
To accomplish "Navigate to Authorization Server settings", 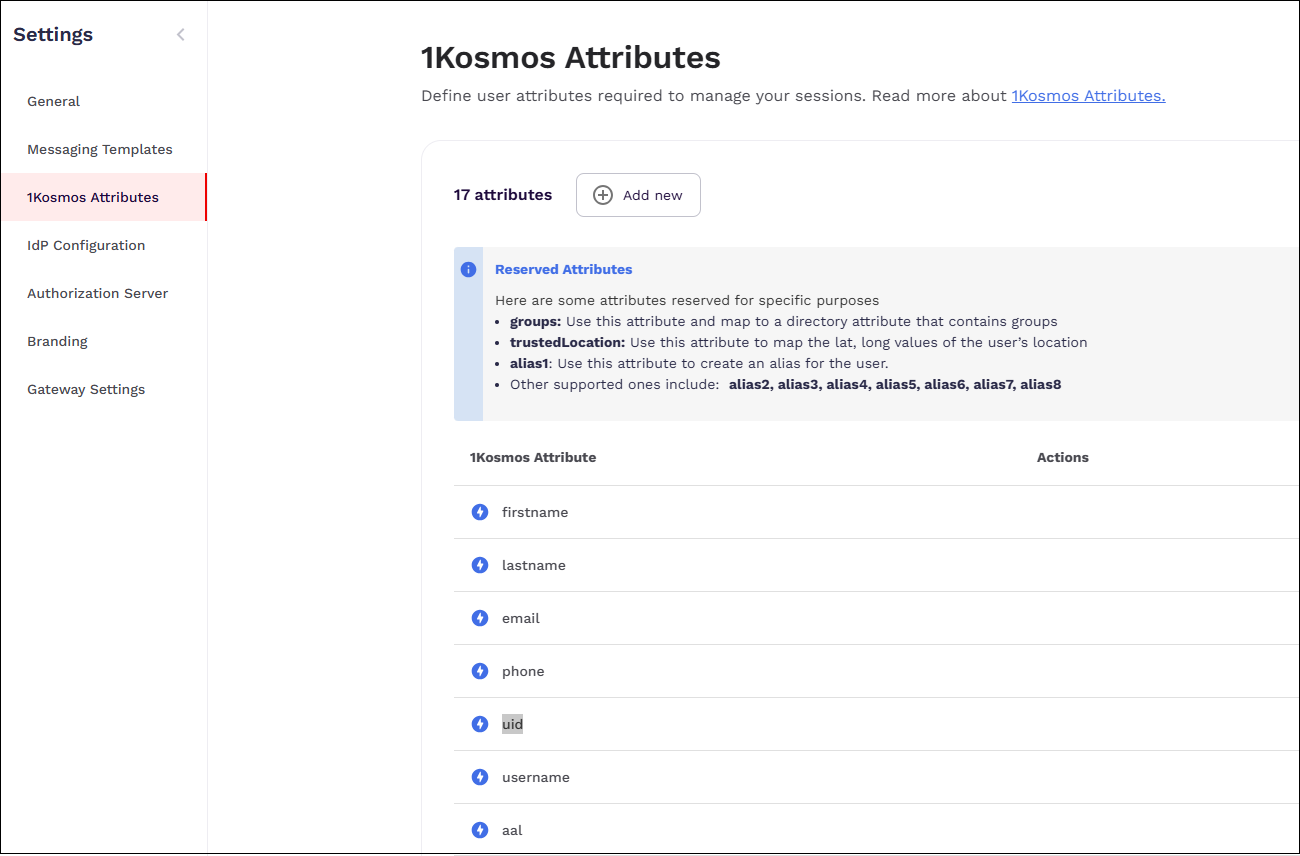I will coord(97,293).
